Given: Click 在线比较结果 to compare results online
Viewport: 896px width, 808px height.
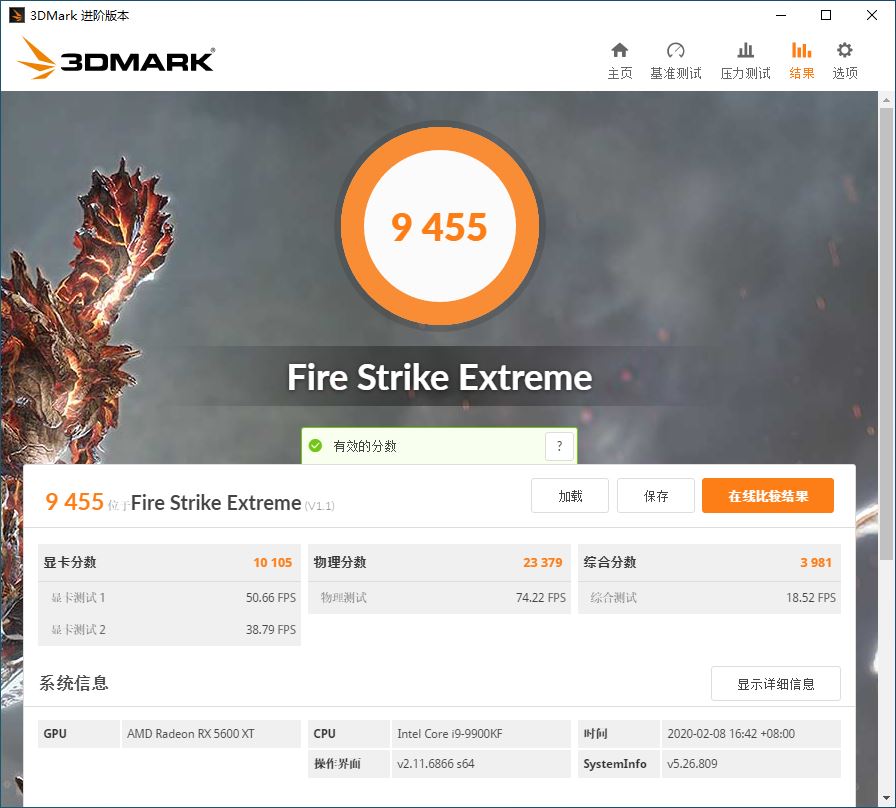Looking at the screenshot, I should pyautogui.click(x=768, y=495).
